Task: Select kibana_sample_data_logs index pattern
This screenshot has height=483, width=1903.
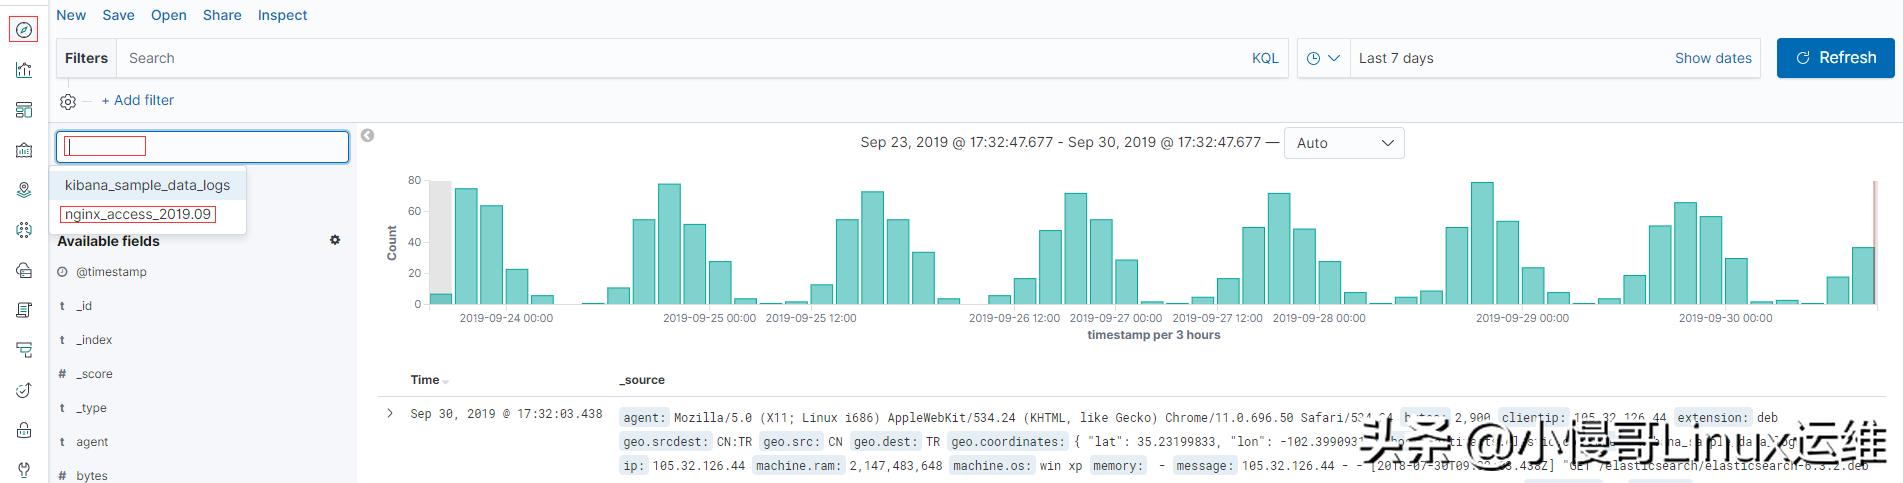Action: coord(148,185)
